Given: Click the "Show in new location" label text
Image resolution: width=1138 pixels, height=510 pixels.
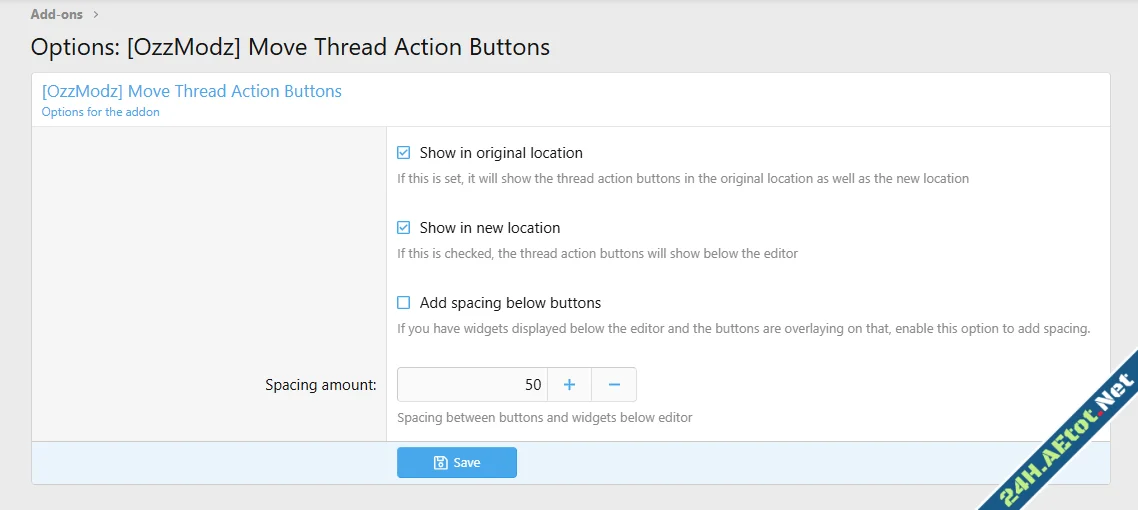Looking at the screenshot, I should [x=490, y=228].
